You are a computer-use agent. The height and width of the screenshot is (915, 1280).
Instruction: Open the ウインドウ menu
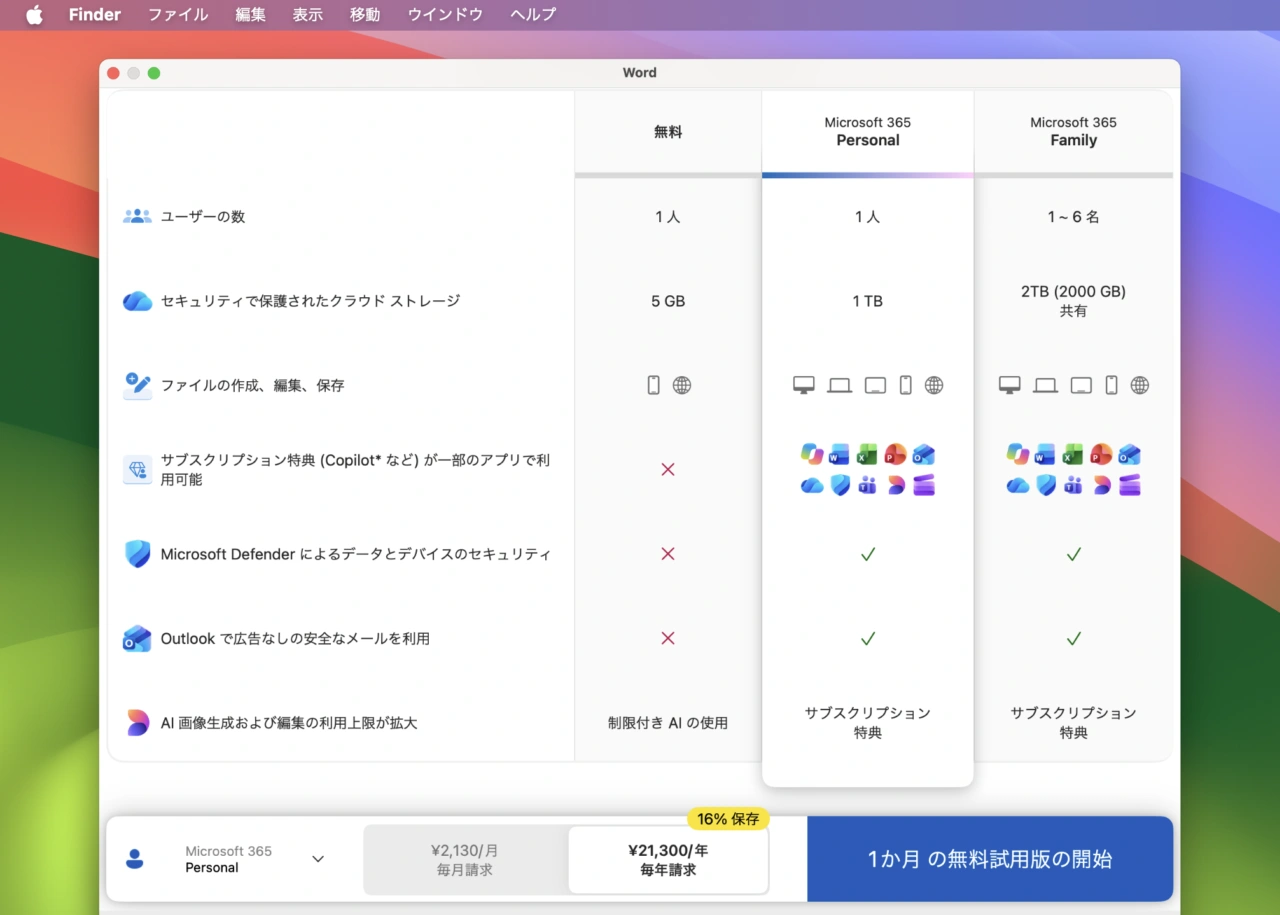tap(445, 15)
